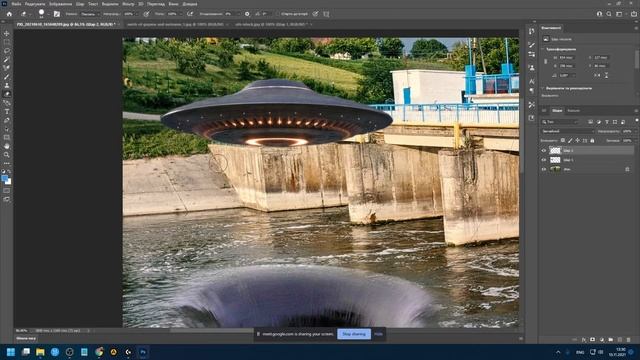Select the Lasso tool

point(7,51)
